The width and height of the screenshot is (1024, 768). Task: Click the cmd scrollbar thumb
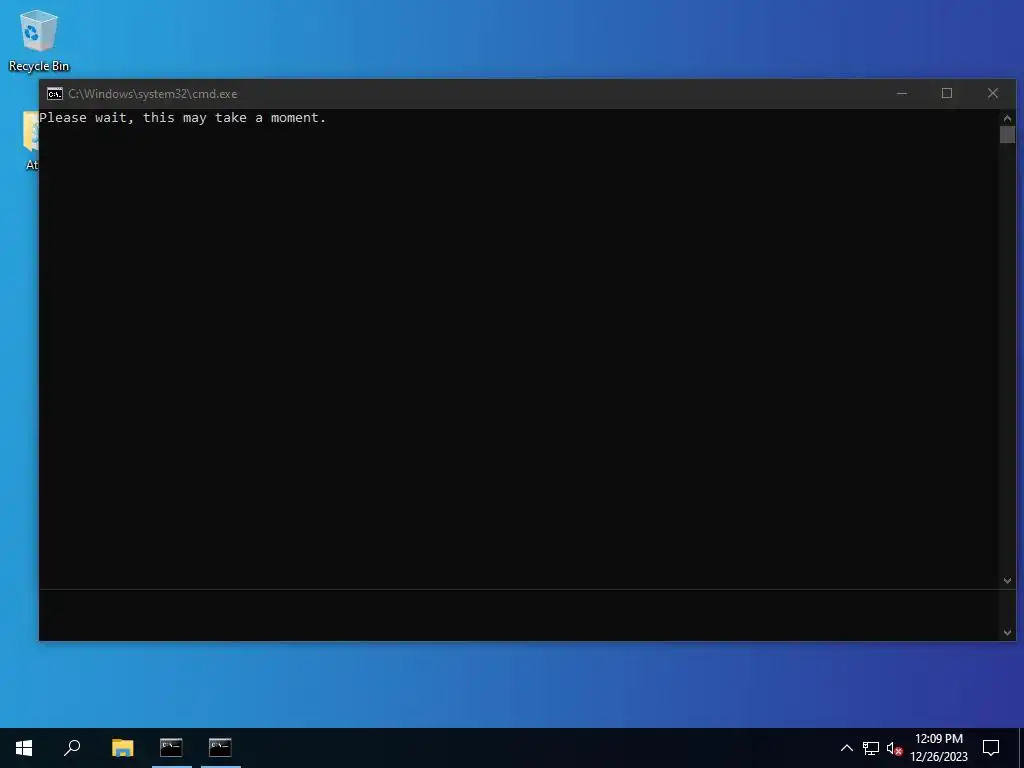click(1007, 135)
